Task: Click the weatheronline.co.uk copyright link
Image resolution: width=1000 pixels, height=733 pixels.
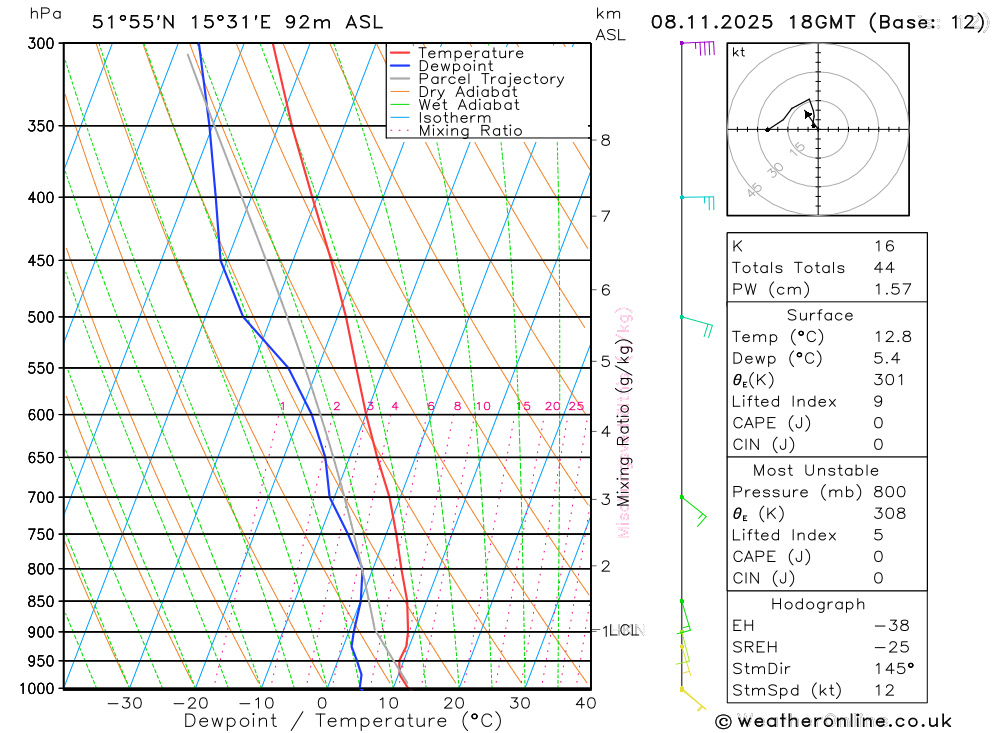Action: click(x=834, y=722)
